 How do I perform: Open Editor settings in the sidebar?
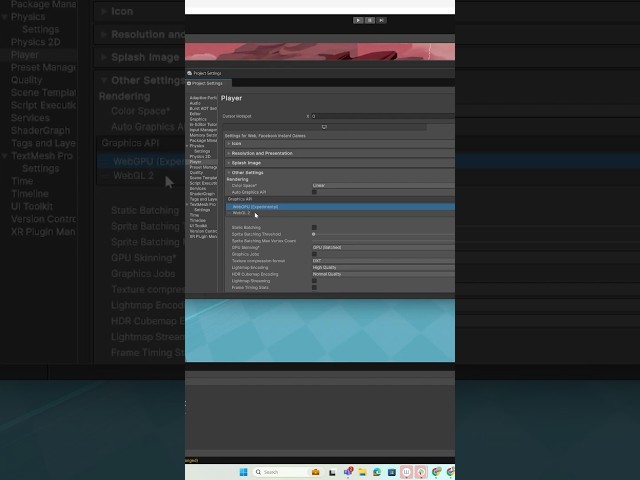(195, 114)
